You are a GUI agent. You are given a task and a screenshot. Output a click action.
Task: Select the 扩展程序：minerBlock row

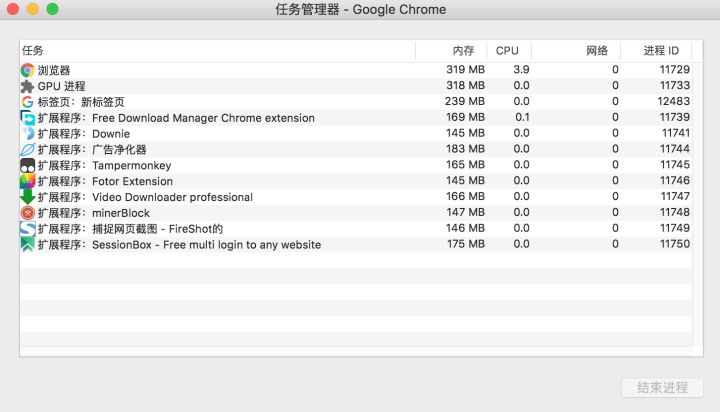point(356,213)
